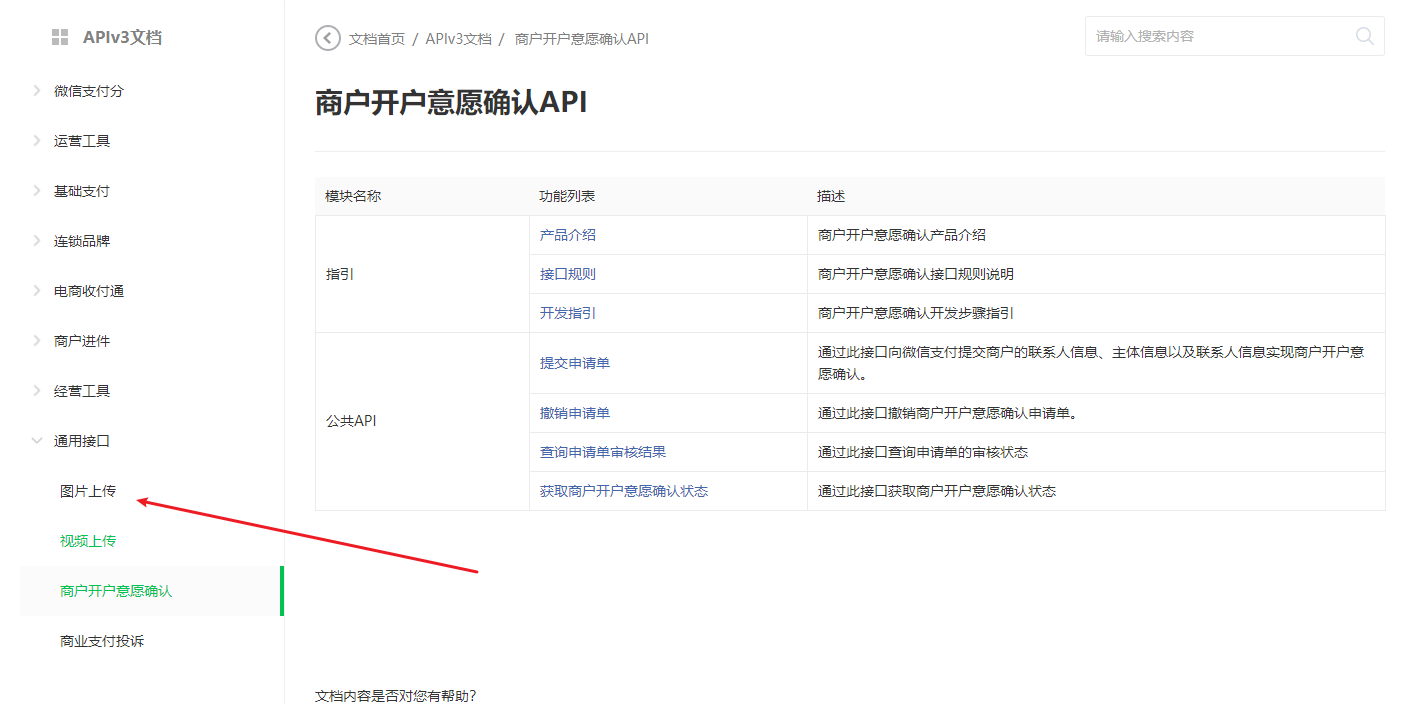Open the 接口规则 link
Screen dimensions: 1419x704
(x=568, y=274)
